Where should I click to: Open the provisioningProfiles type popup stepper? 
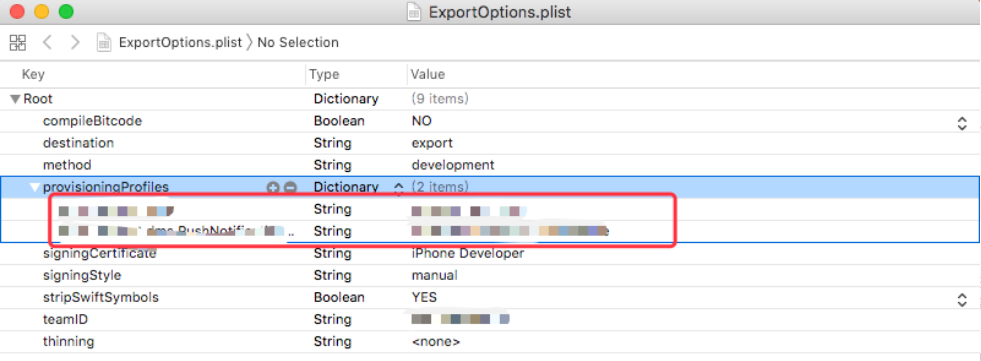(398, 187)
